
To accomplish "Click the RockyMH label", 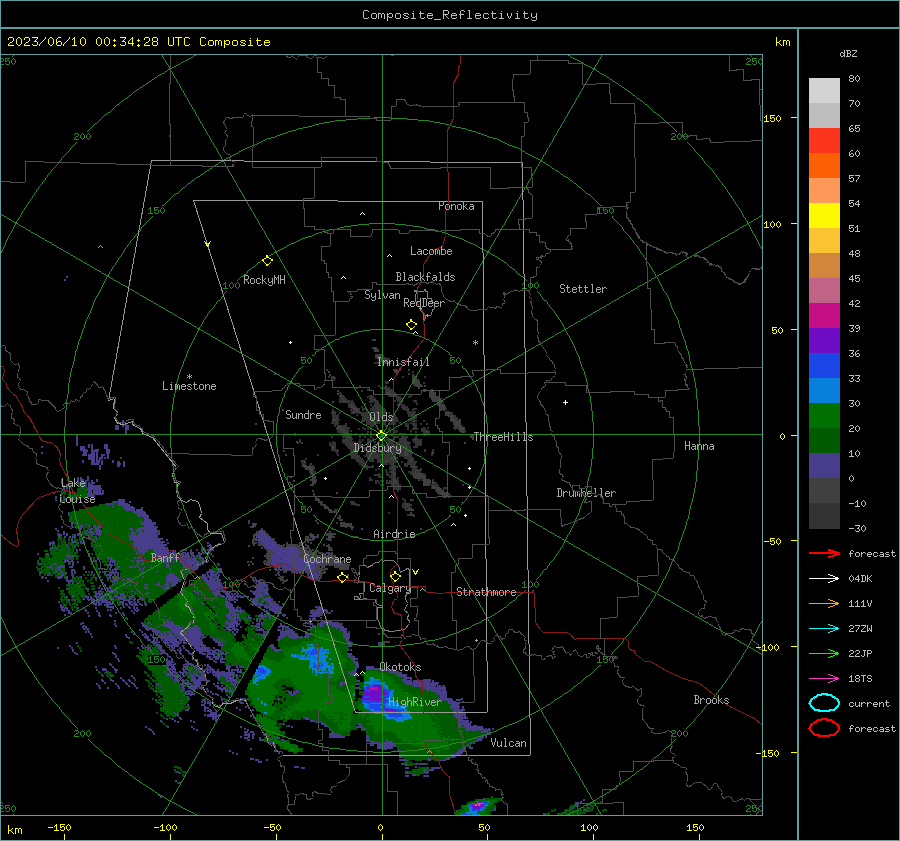I will pos(264,280).
